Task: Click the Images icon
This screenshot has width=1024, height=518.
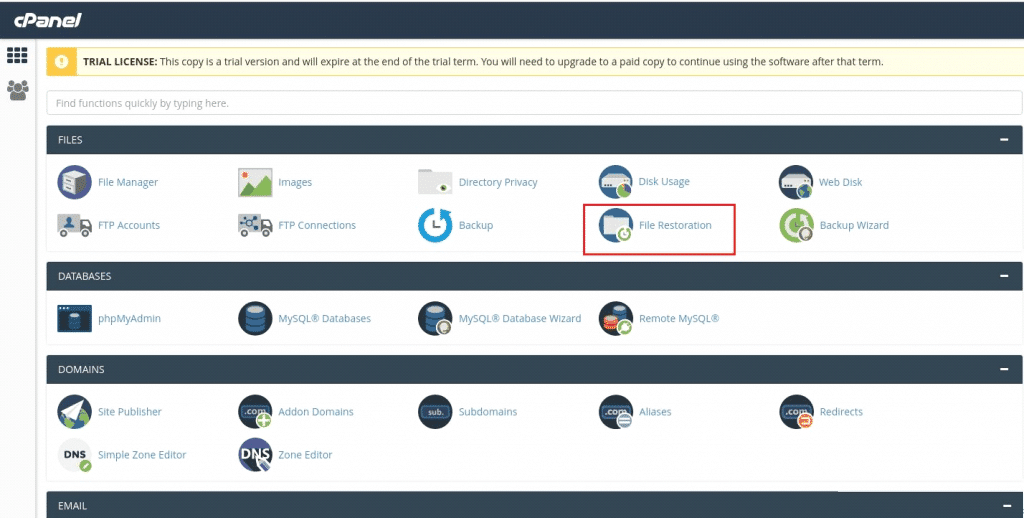Action: pos(255,182)
